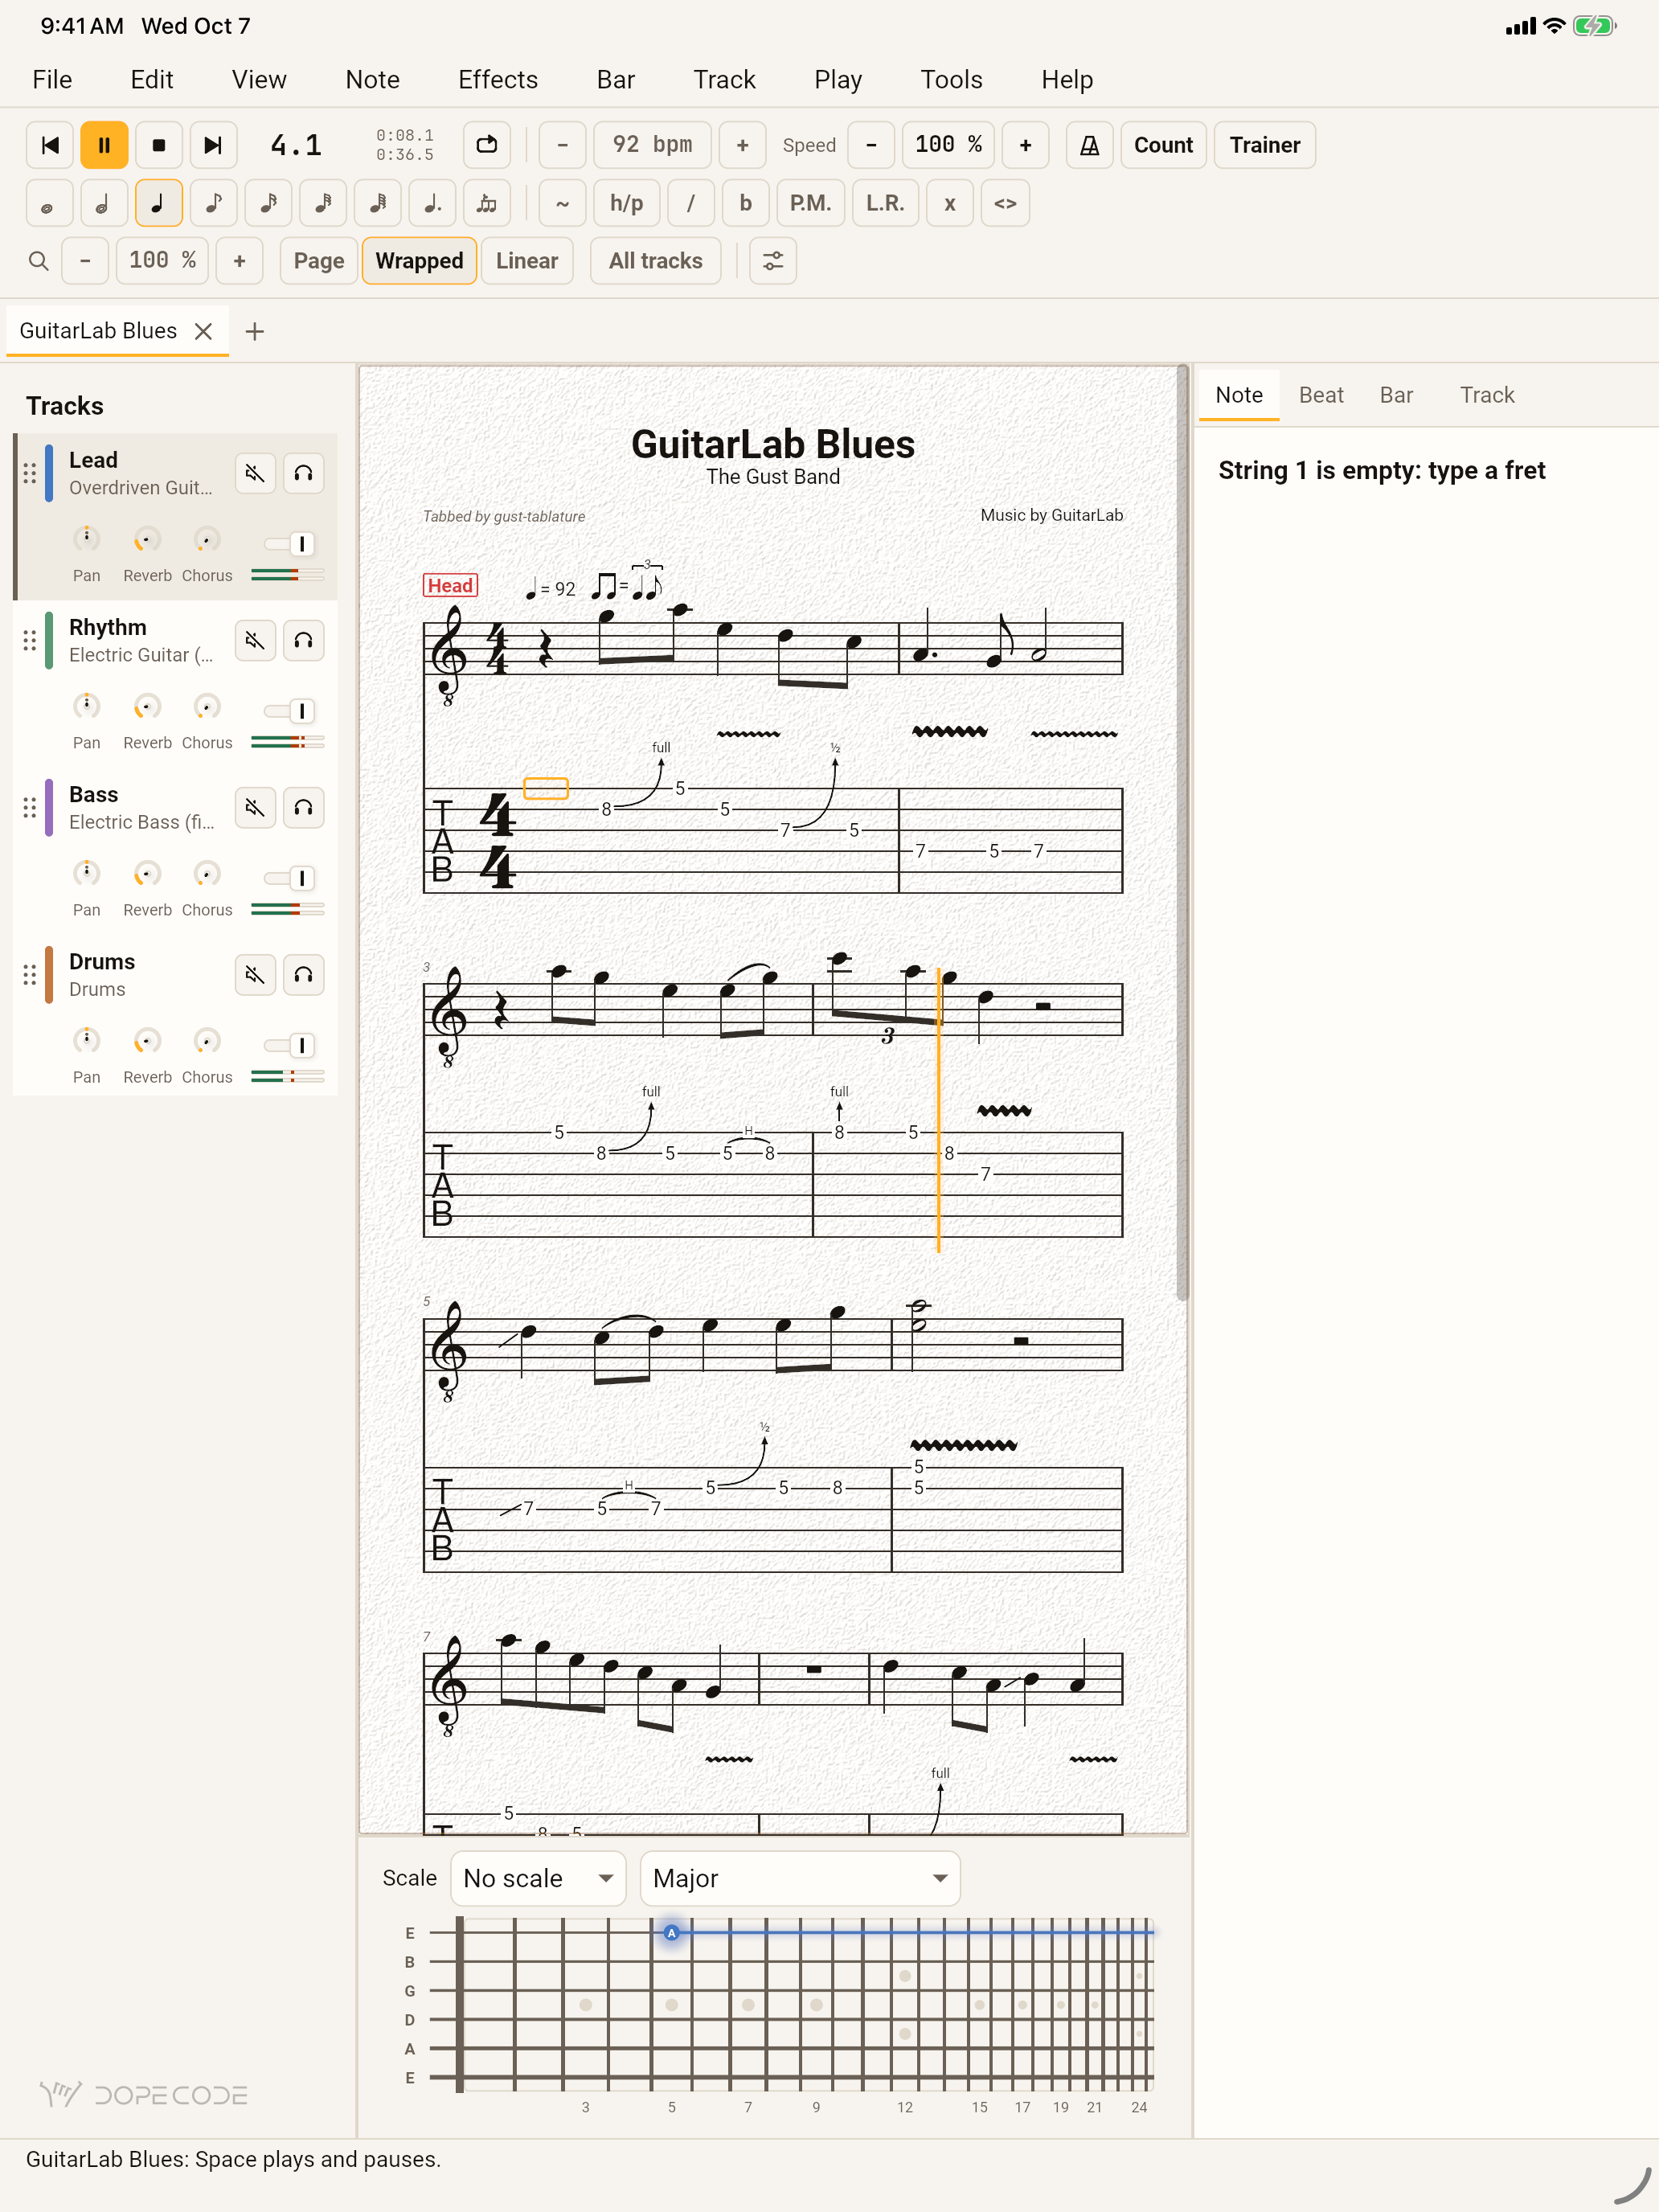The height and width of the screenshot is (2212, 1659).
Task: Toggle dotted note
Action: [432, 203]
